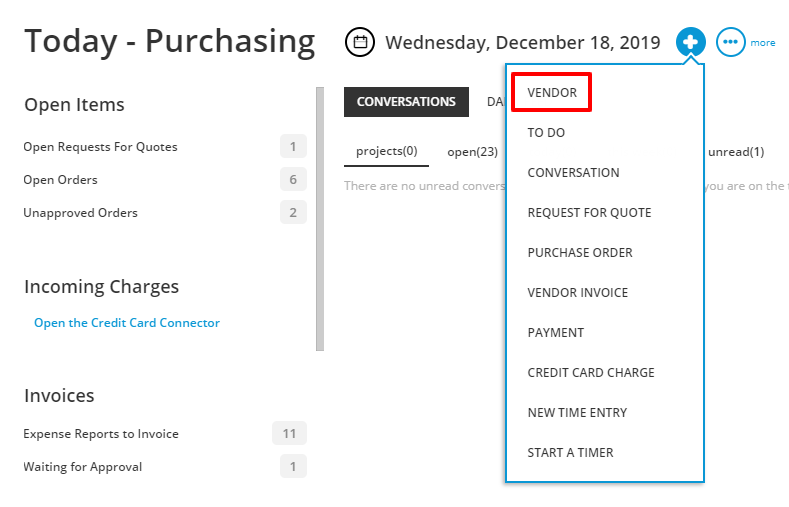Create a new Request For Quote
The height and width of the screenshot is (507, 789).
click(x=589, y=212)
